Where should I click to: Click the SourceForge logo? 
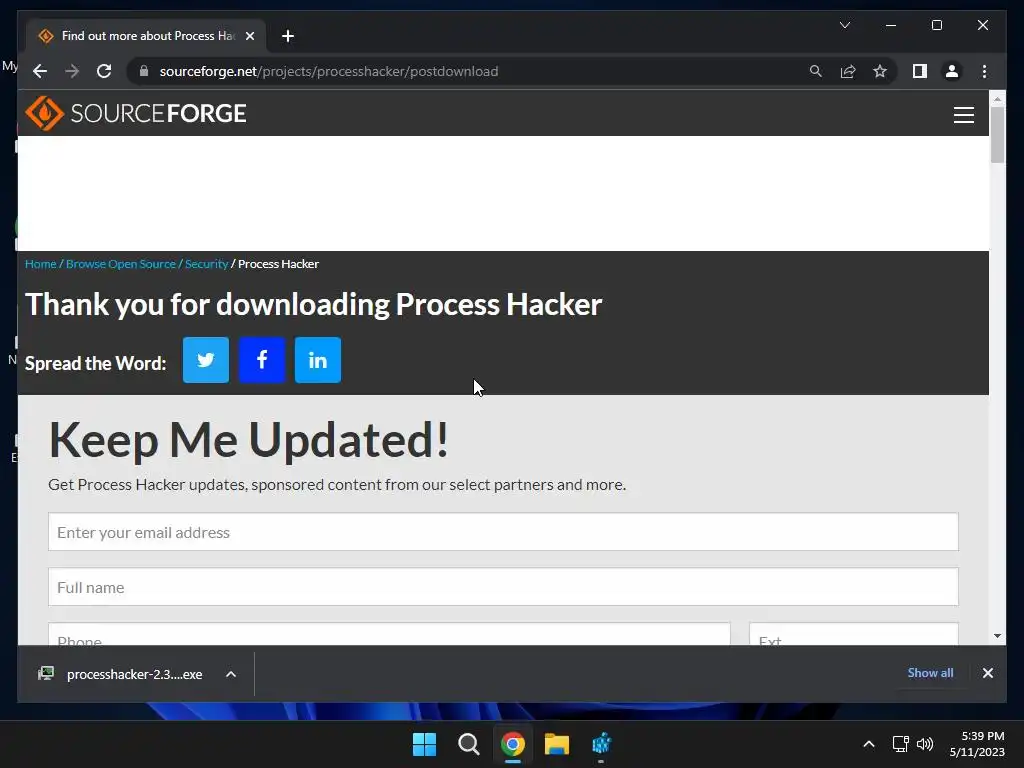pos(136,114)
